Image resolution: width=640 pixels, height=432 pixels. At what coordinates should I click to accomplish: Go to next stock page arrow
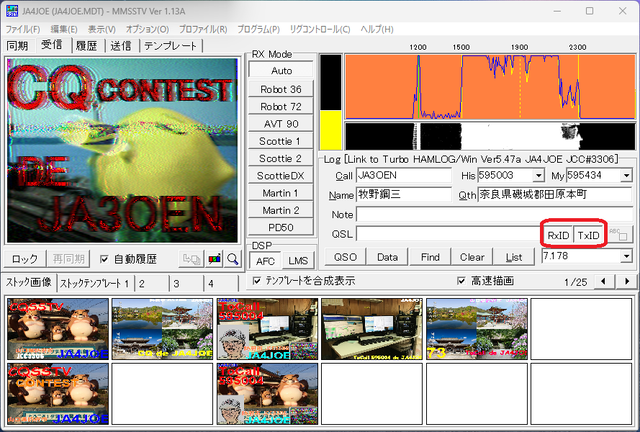[627, 281]
